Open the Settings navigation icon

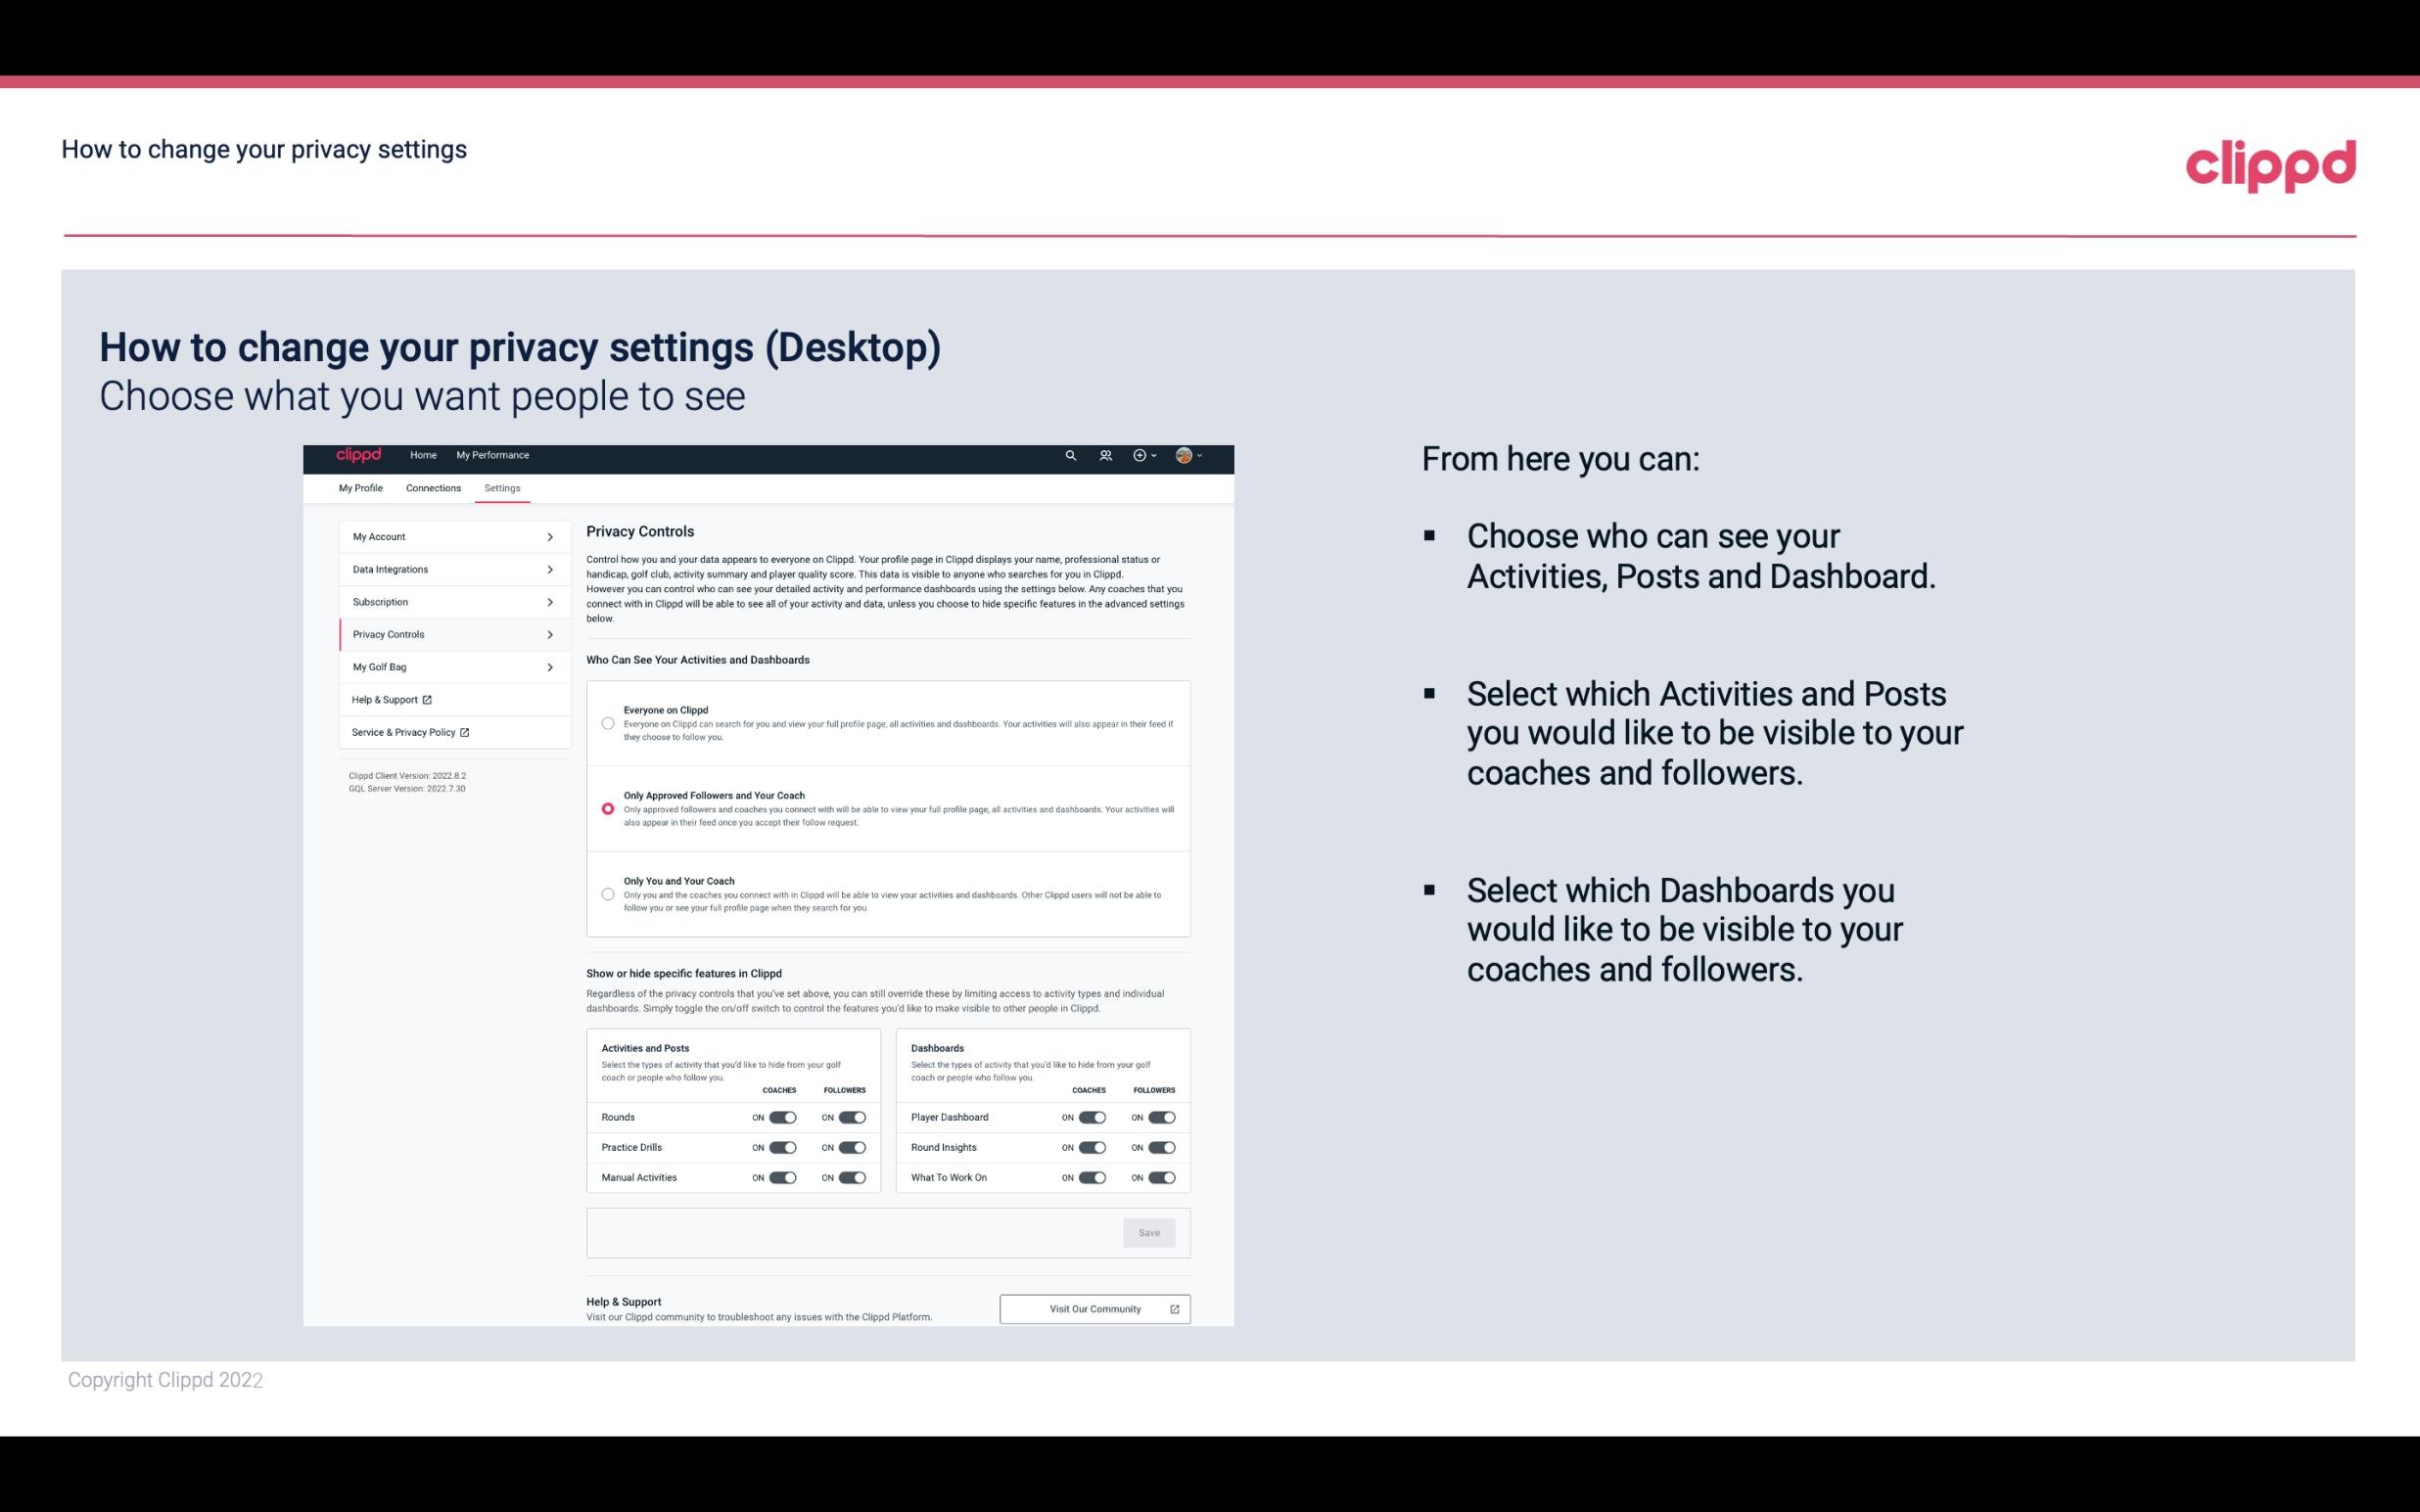coord(502,487)
